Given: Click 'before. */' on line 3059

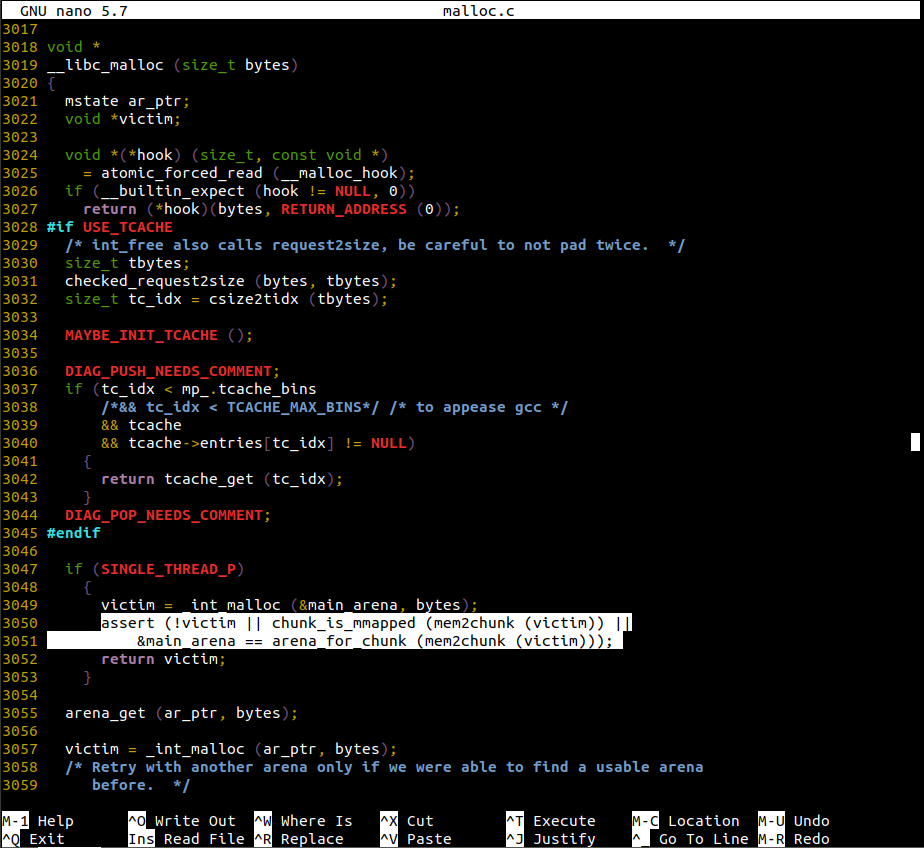Looking at the screenshot, I should coord(141,785).
